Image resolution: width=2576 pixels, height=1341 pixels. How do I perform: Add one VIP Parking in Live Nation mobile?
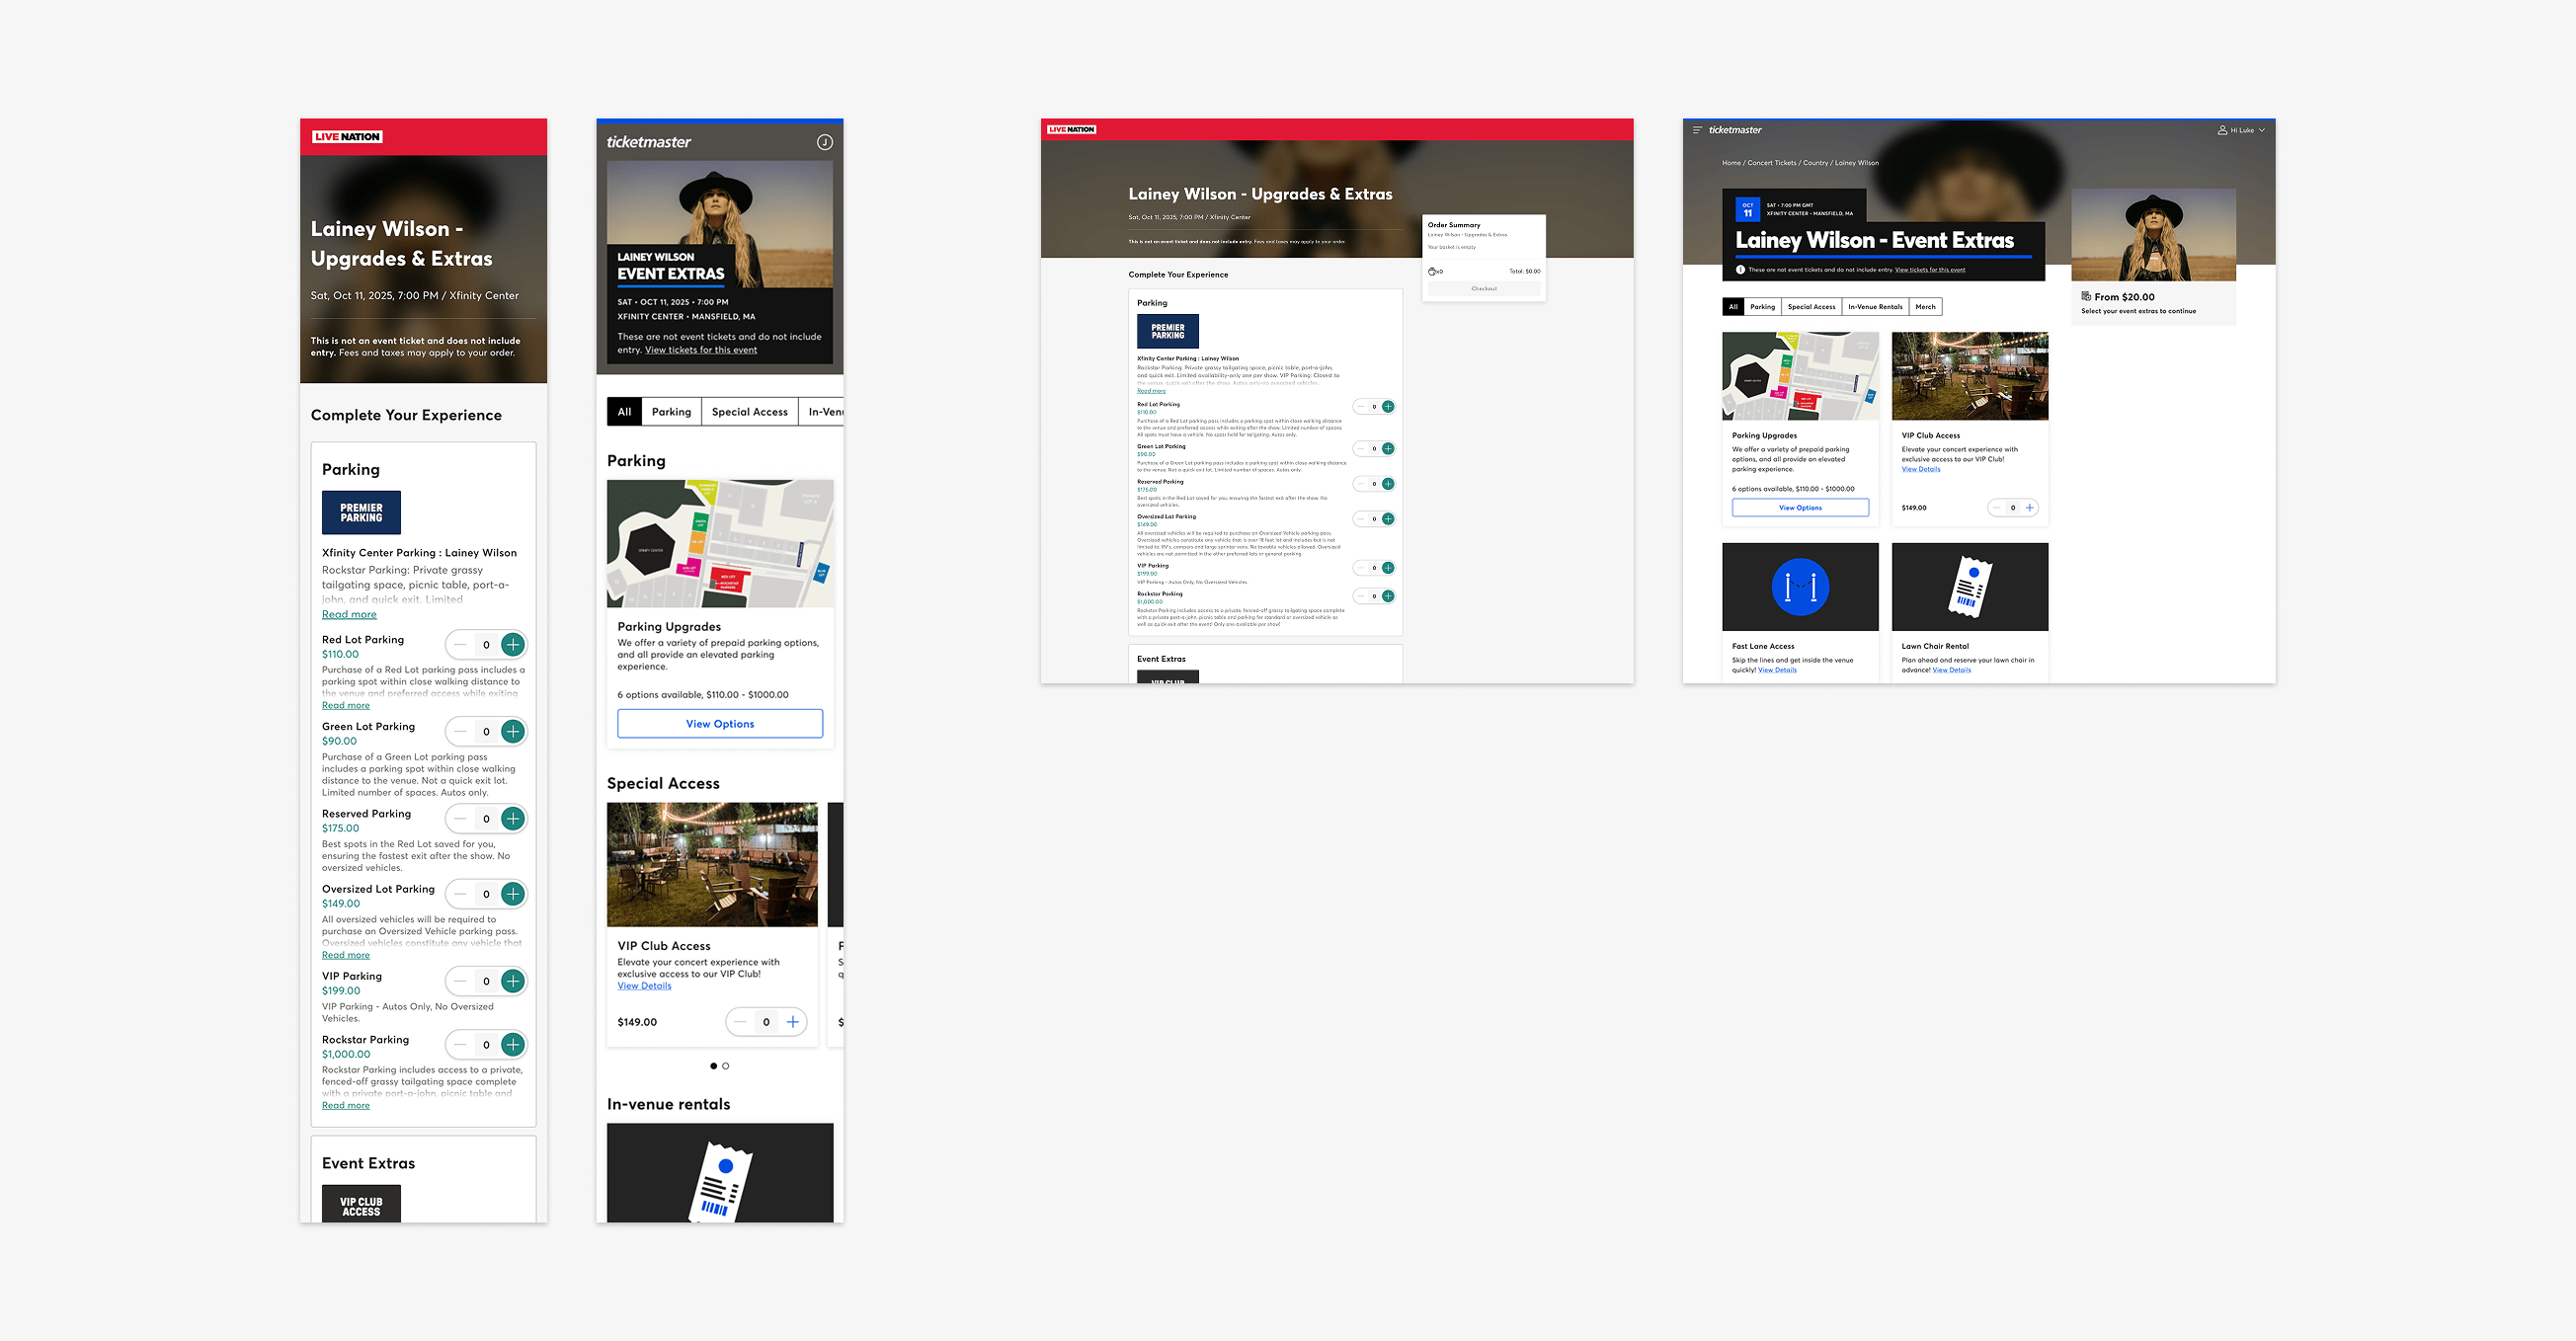(513, 981)
